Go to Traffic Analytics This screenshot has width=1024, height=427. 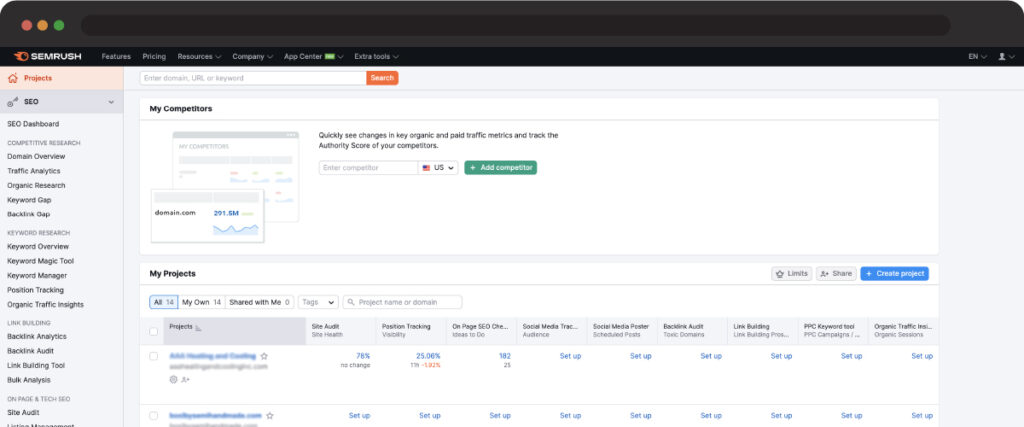click(x=33, y=171)
